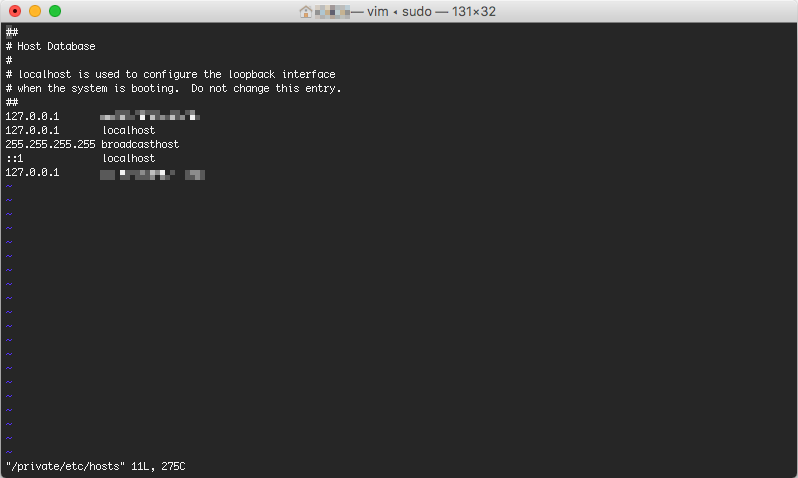Place cursor on 255.255.255.255 address
Viewport: 798px width, 478px height.
(x=50, y=144)
